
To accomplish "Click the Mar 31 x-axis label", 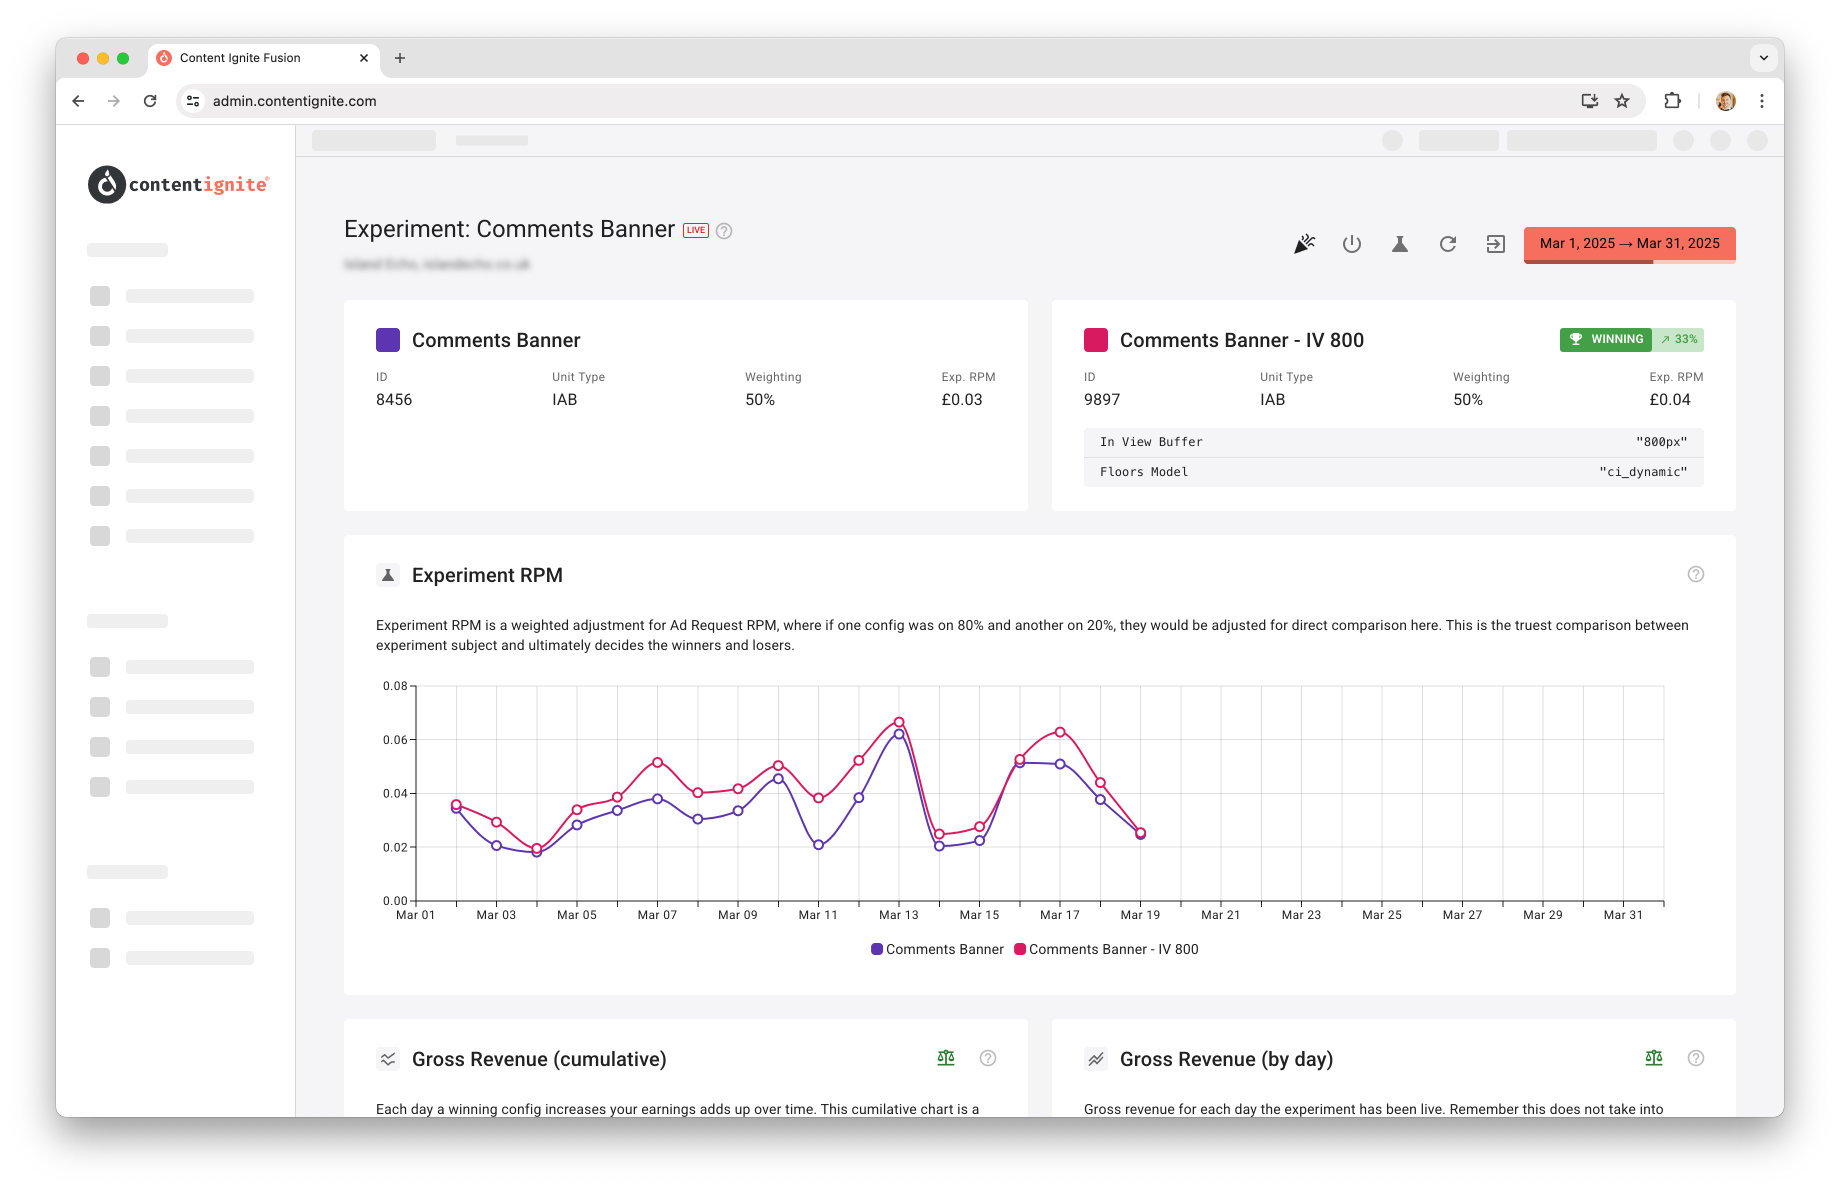I will coord(1623,915).
